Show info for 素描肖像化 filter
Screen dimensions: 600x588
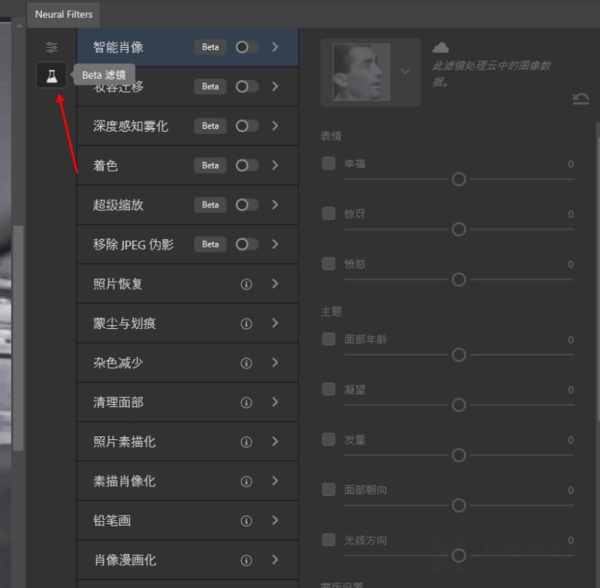coord(246,481)
